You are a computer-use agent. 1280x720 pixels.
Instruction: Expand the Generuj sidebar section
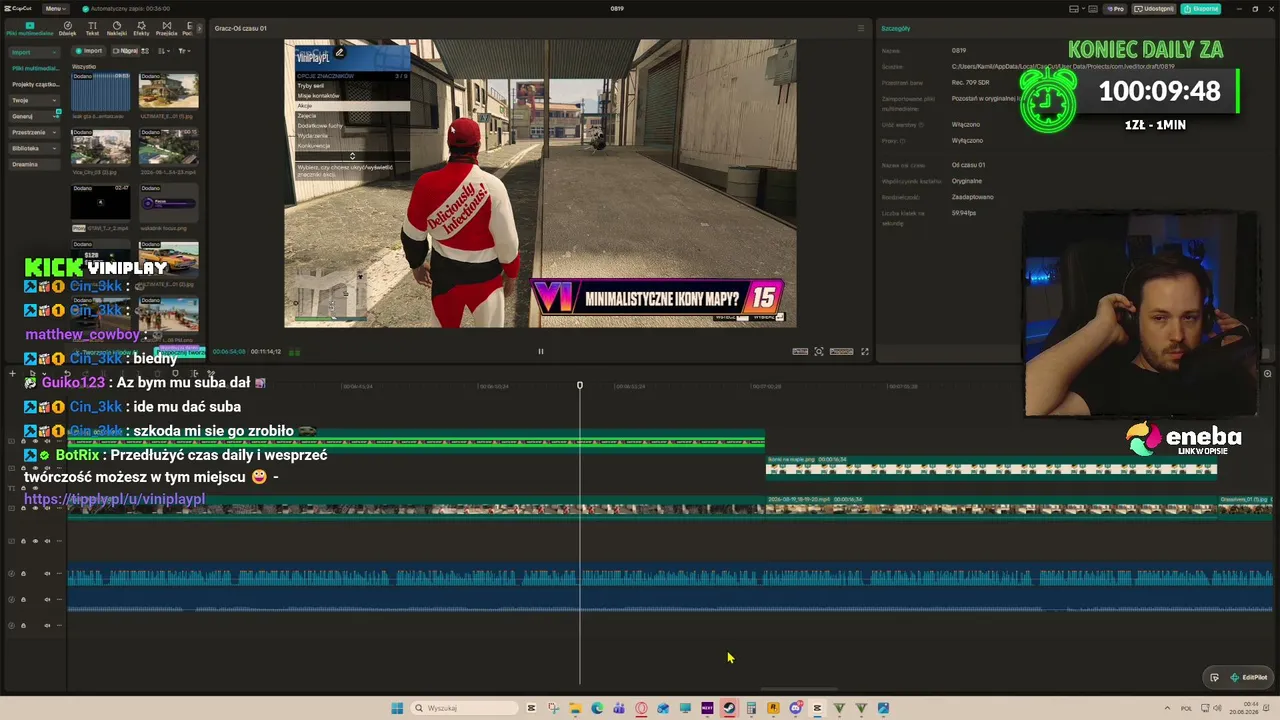coord(33,116)
